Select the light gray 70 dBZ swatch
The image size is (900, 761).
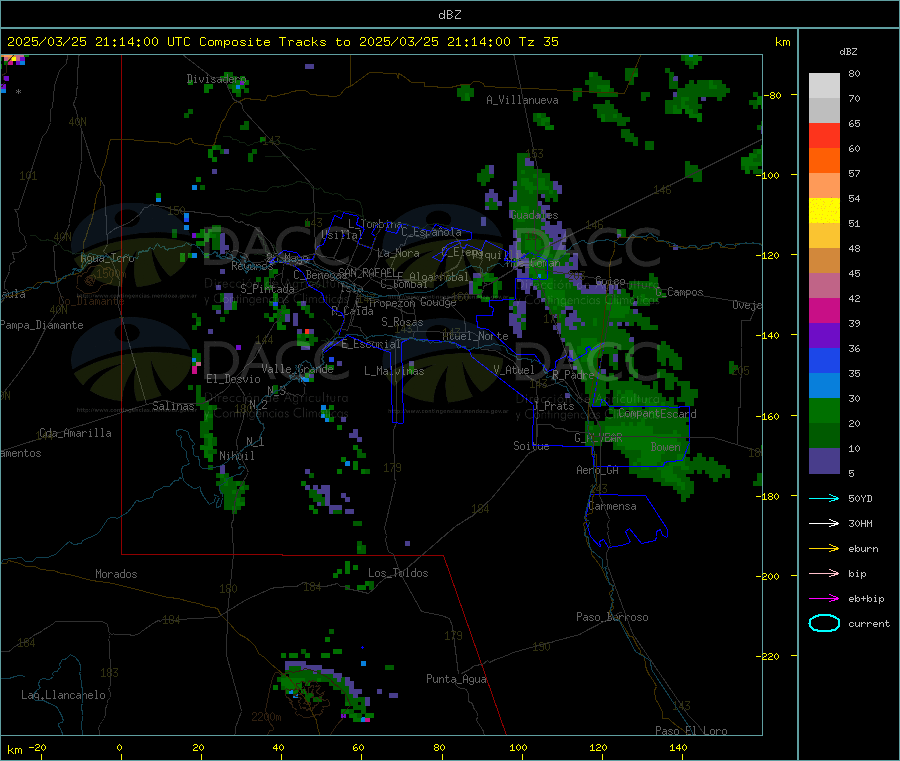click(824, 86)
